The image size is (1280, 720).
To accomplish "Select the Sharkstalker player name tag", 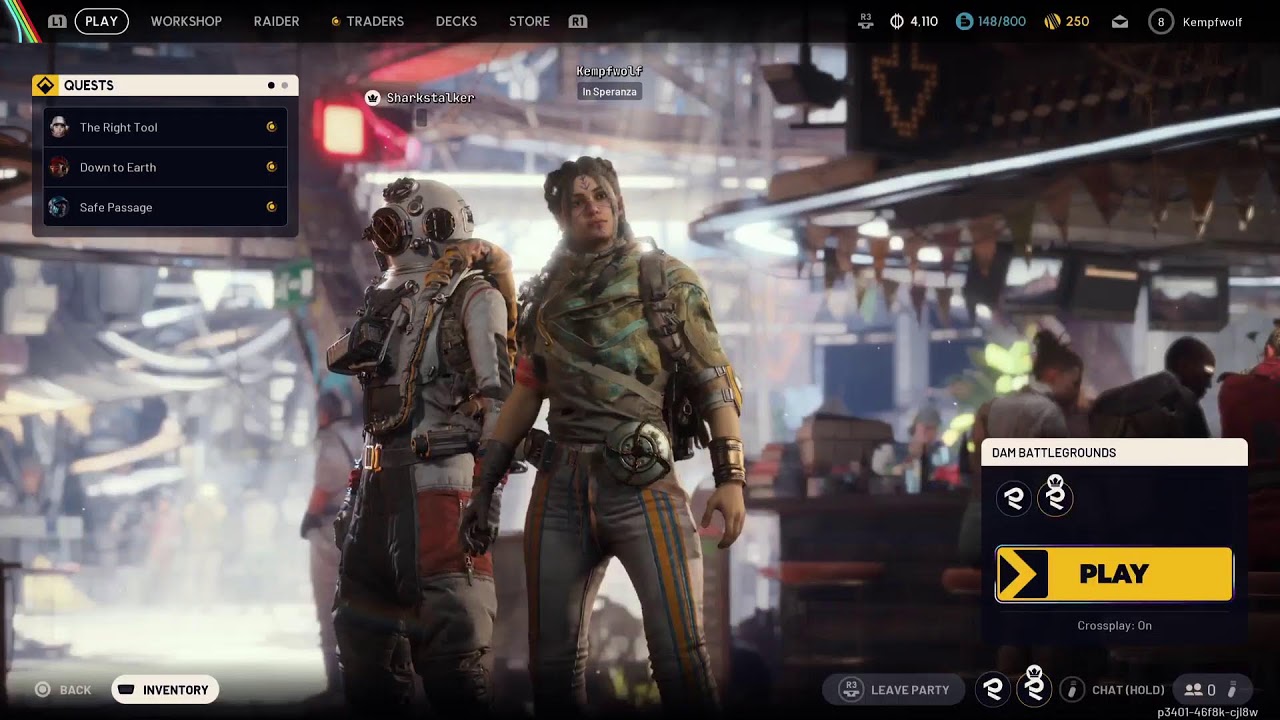I will tap(430, 98).
